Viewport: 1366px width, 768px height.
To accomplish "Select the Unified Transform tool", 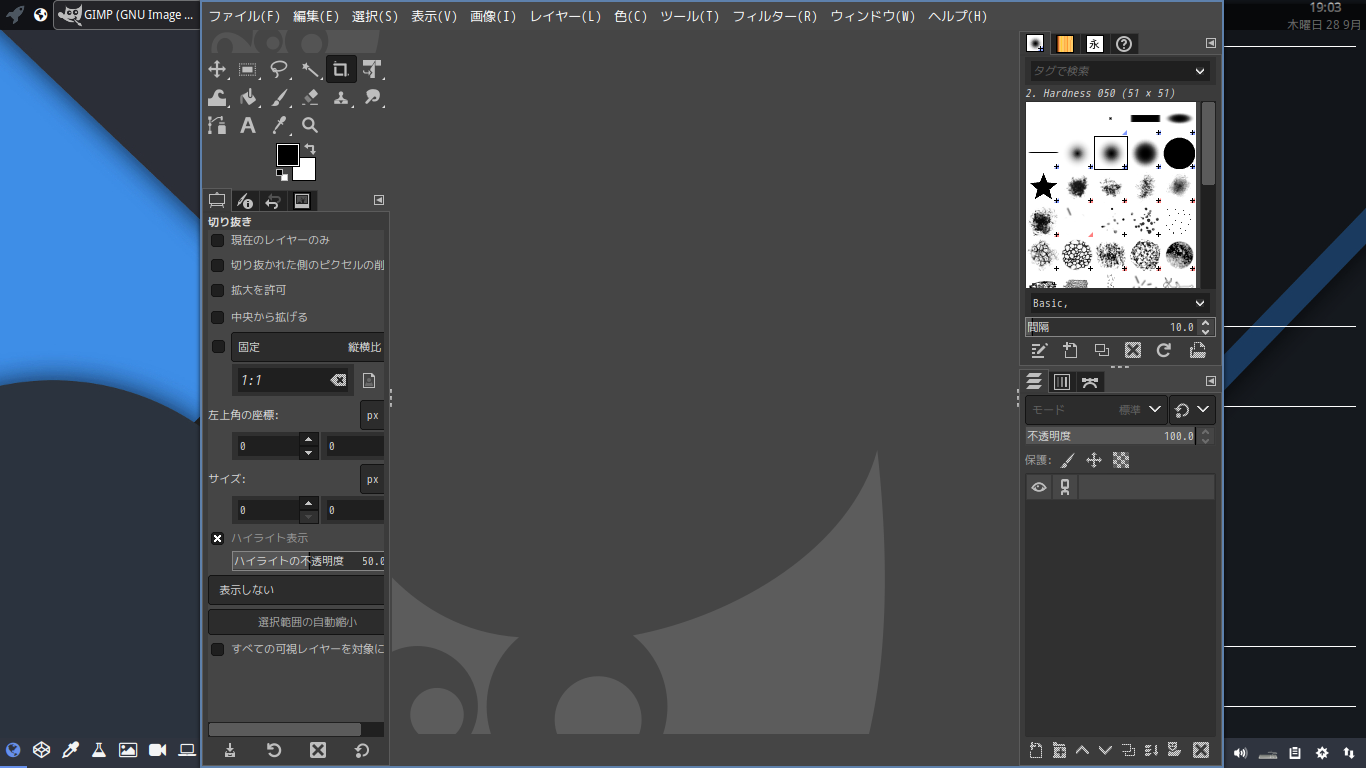I will coord(372,69).
